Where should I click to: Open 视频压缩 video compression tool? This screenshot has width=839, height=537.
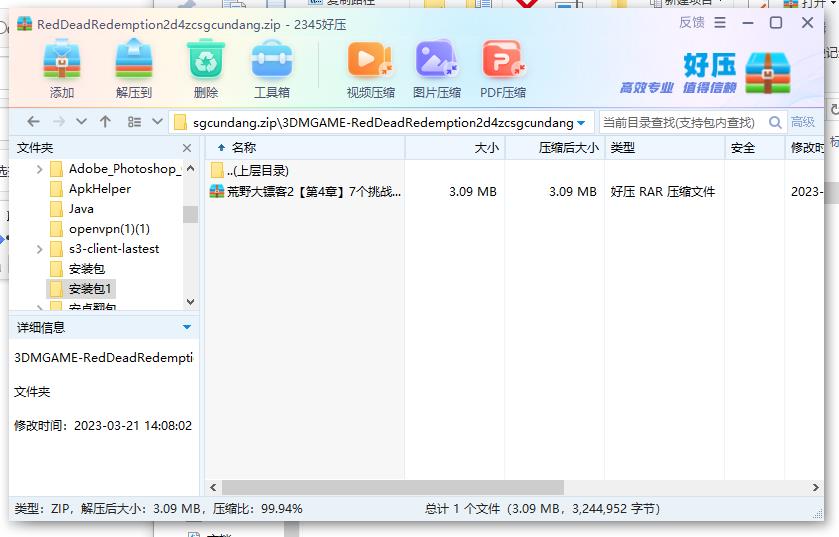tap(370, 60)
